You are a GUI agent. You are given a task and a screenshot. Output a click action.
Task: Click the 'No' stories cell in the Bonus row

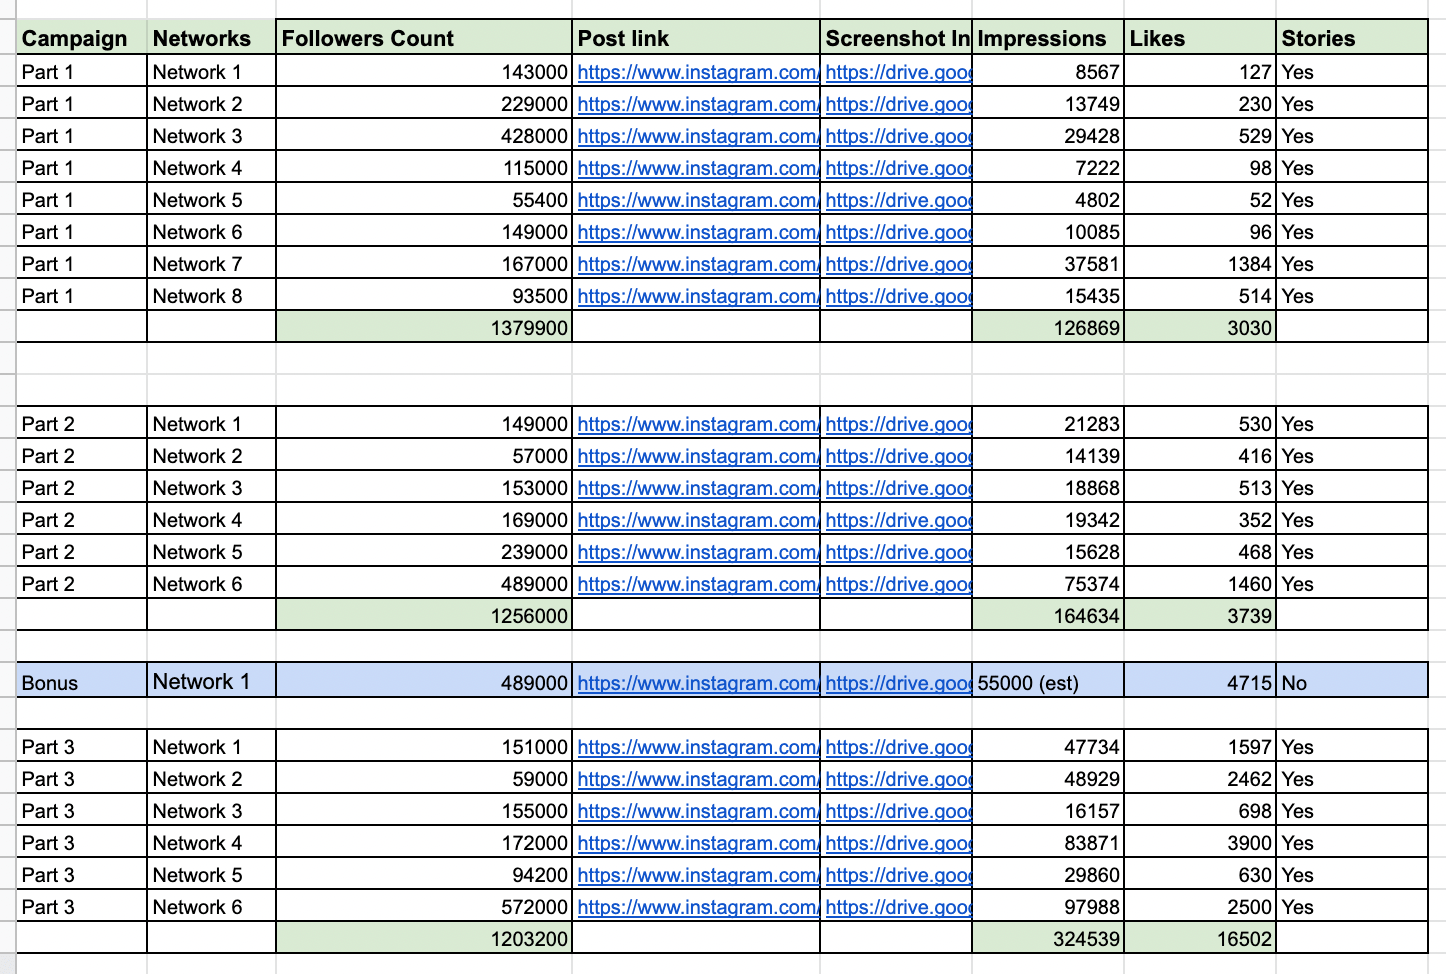tap(1351, 683)
